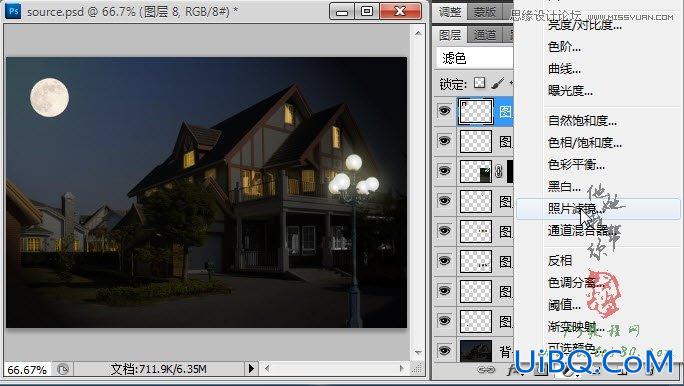The height and width of the screenshot is (386, 684).
Task: Click the link layers chain icon
Action: point(486,370)
